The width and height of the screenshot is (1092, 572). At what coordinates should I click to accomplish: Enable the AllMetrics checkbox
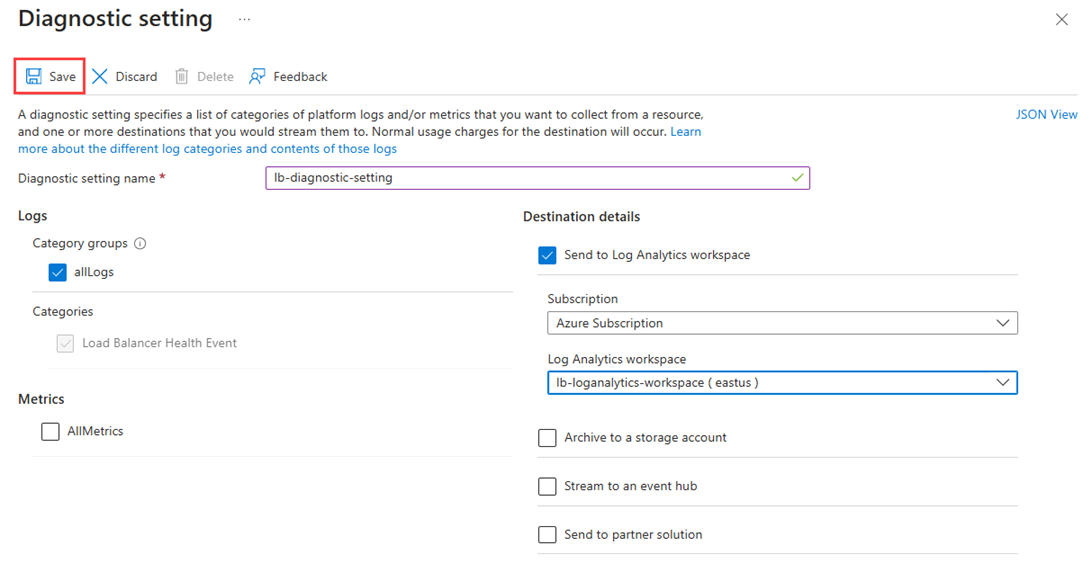pyautogui.click(x=51, y=432)
